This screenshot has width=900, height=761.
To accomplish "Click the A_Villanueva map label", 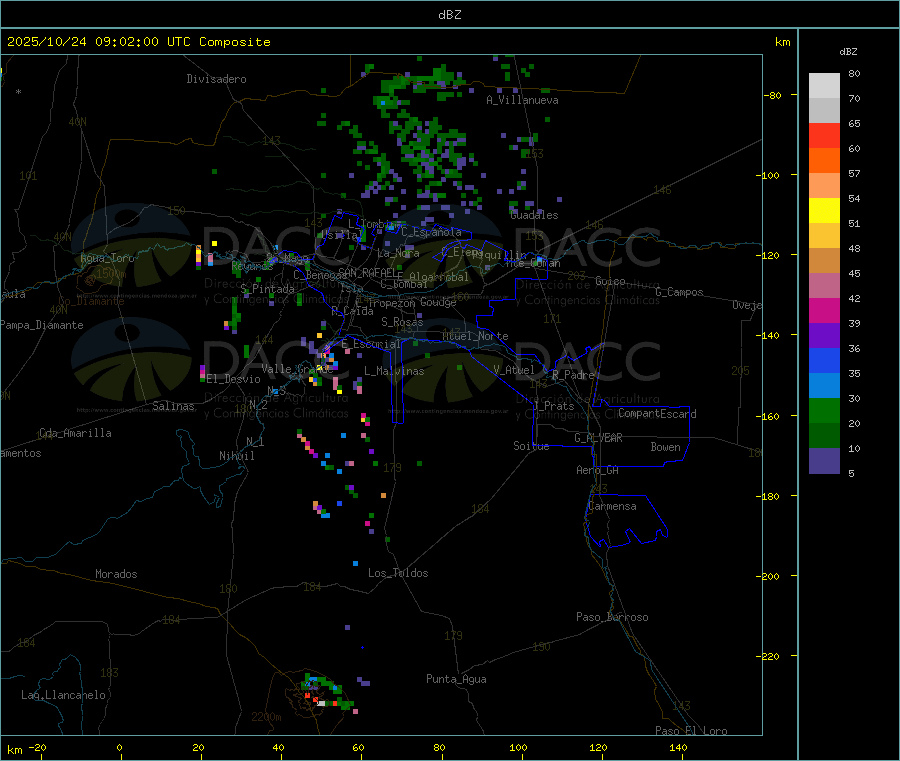I will (x=522, y=100).
